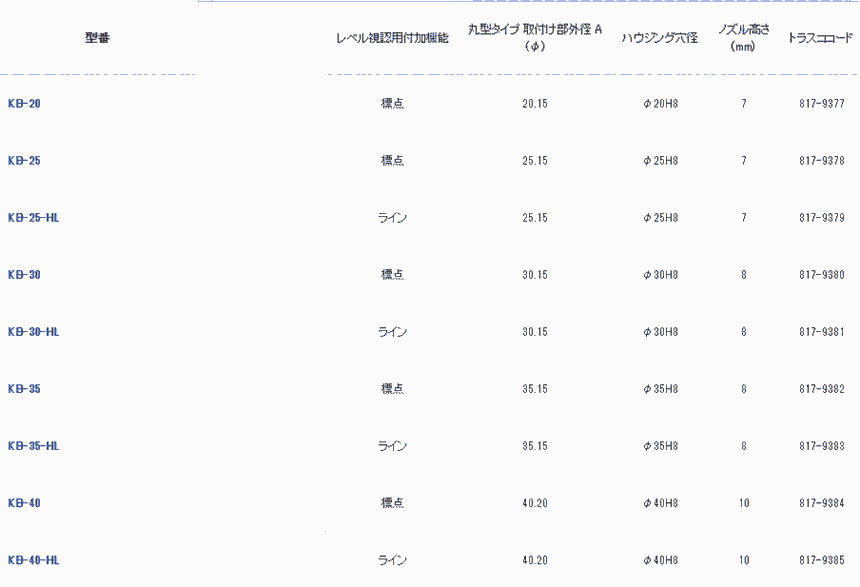860x587 pixels.
Task: Click the 817-9379 Trusco code
Action: [822, 218]
